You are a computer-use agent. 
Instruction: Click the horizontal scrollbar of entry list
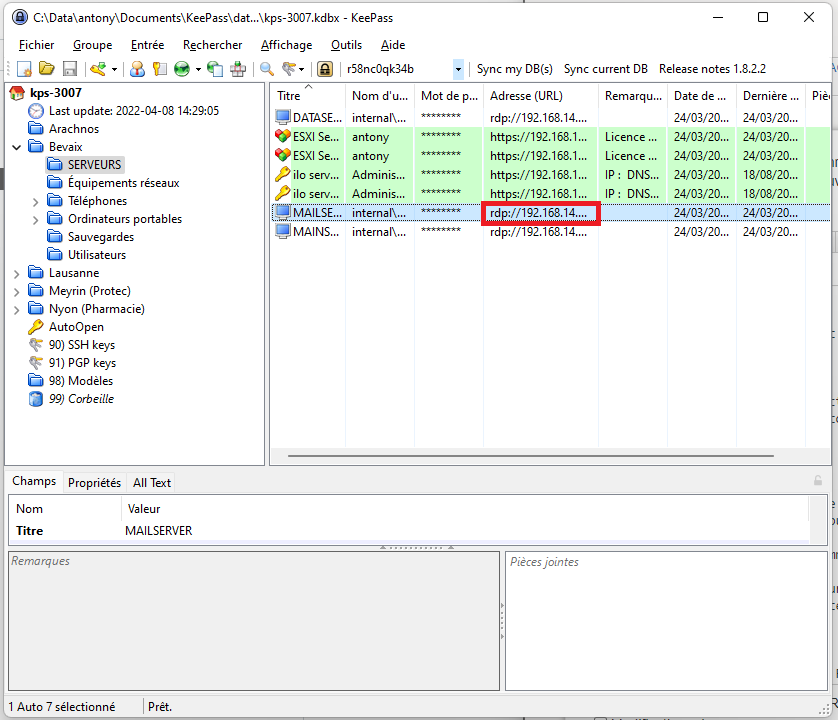531,456
